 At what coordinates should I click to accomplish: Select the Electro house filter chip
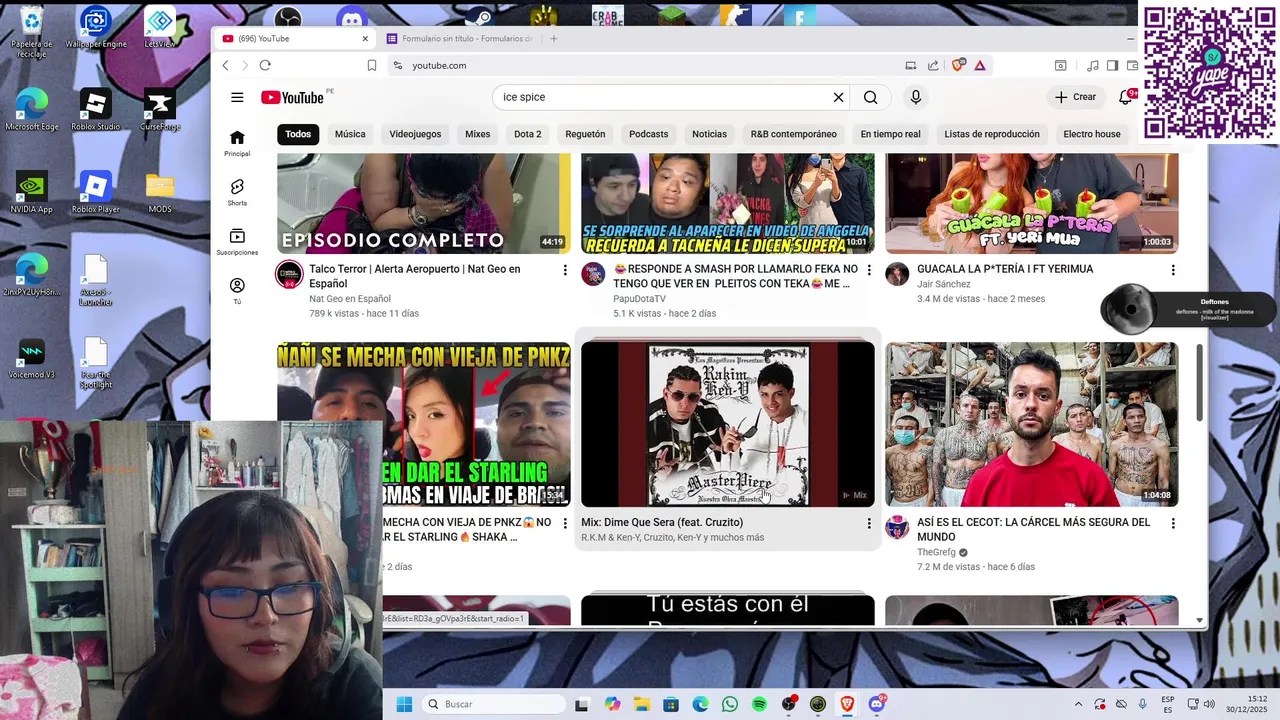coord(1092,134)
